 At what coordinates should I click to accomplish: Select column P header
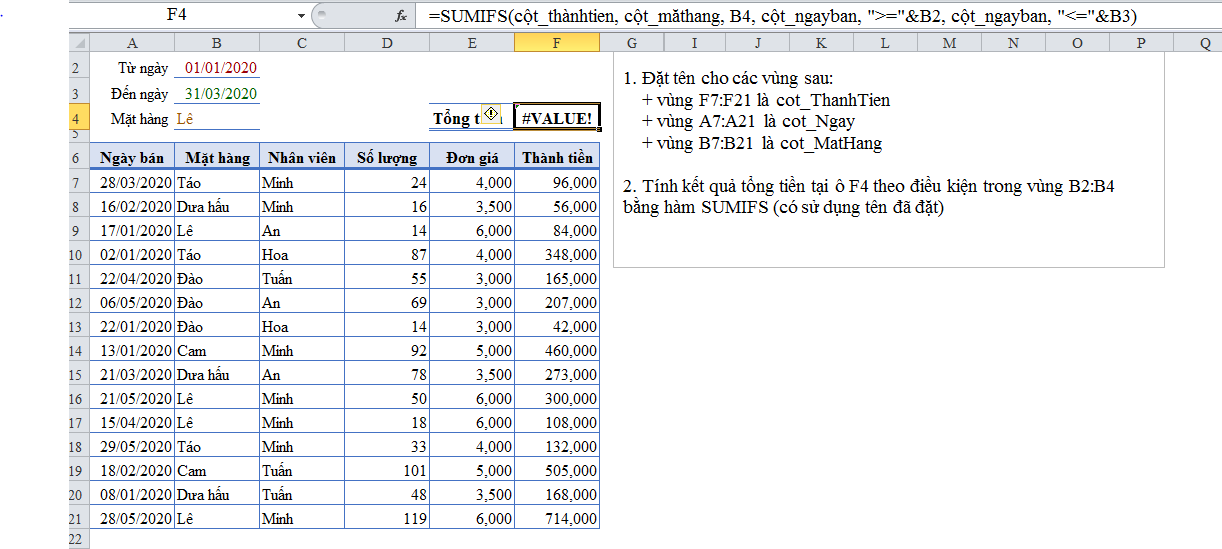pyautogui.click(x=1141, y=43)
